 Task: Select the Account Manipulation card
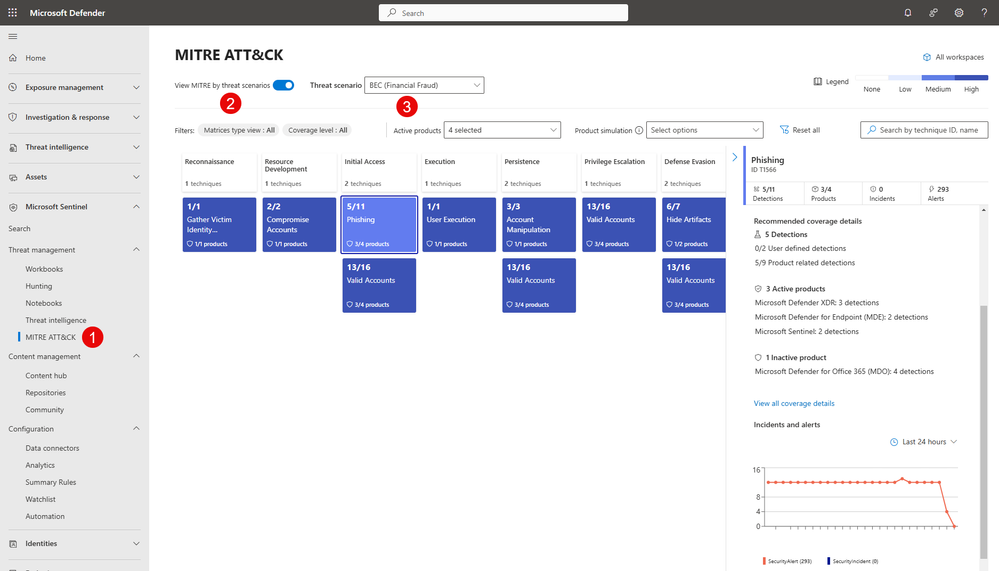click(539, 224)
